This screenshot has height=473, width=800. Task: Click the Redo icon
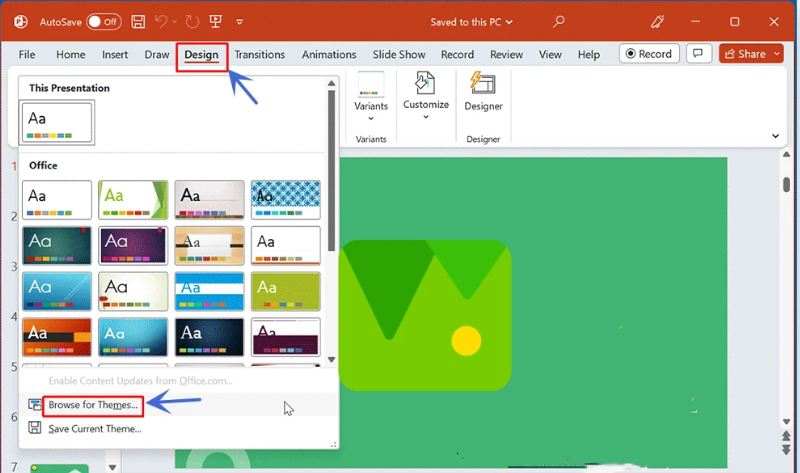(192, 21)
